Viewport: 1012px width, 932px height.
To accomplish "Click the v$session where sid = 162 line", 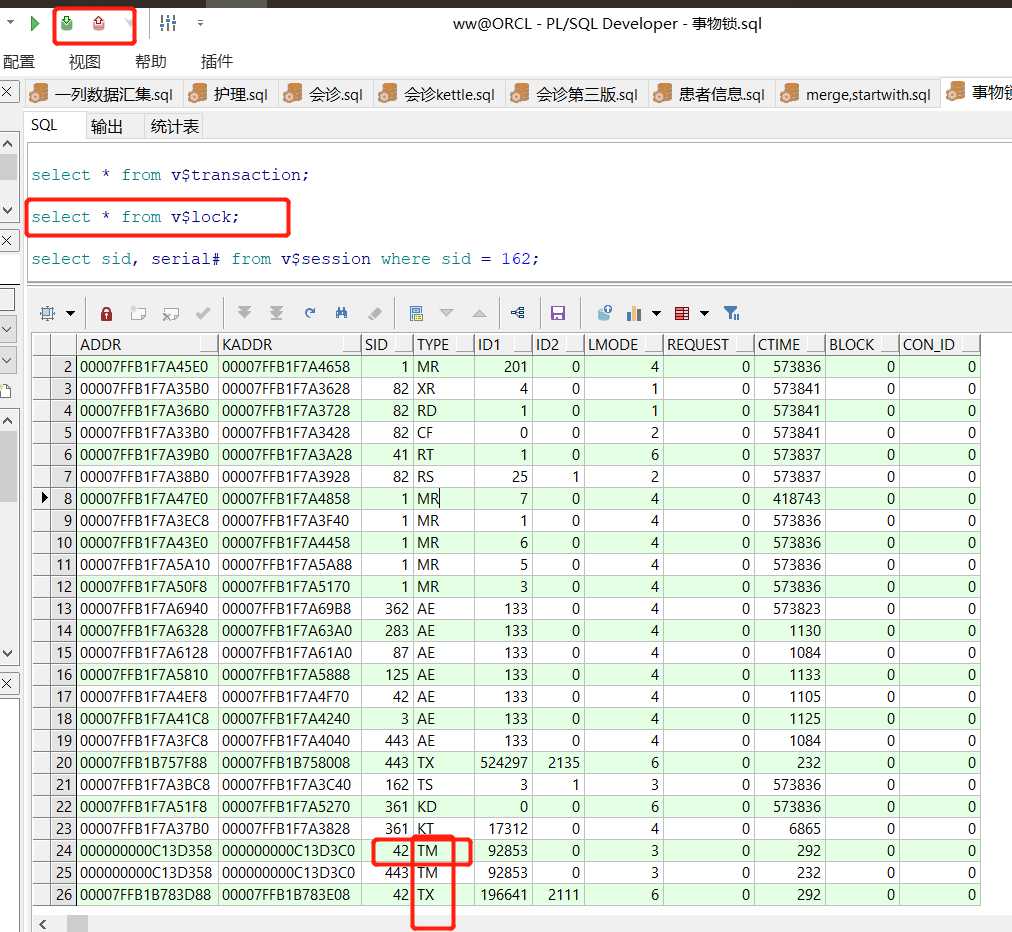I will click(285, 259).
